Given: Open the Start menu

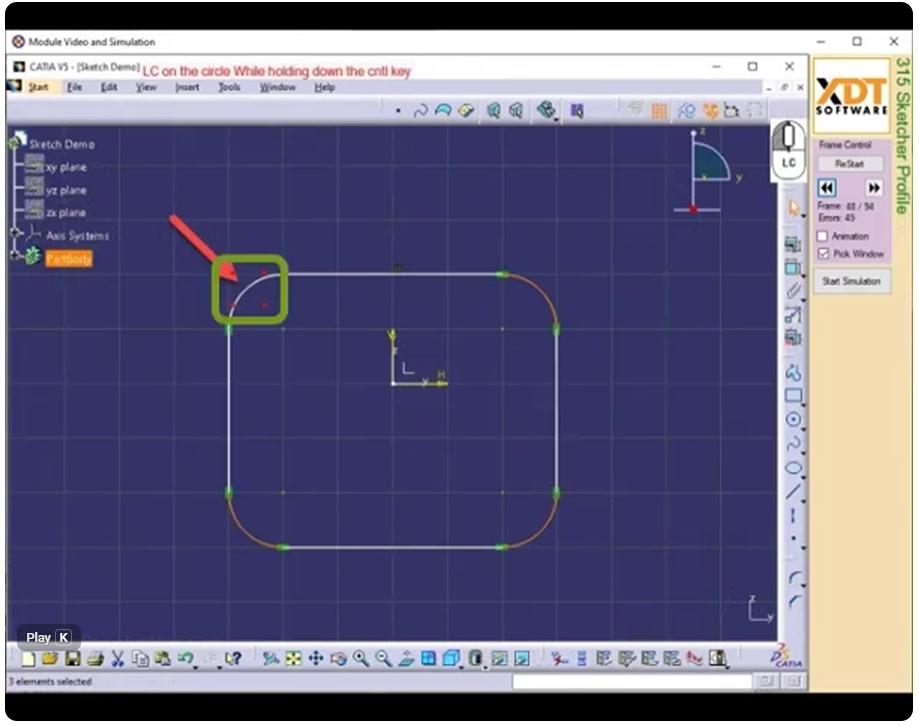Looking at the screenshot, I should [x=38, y=87].
